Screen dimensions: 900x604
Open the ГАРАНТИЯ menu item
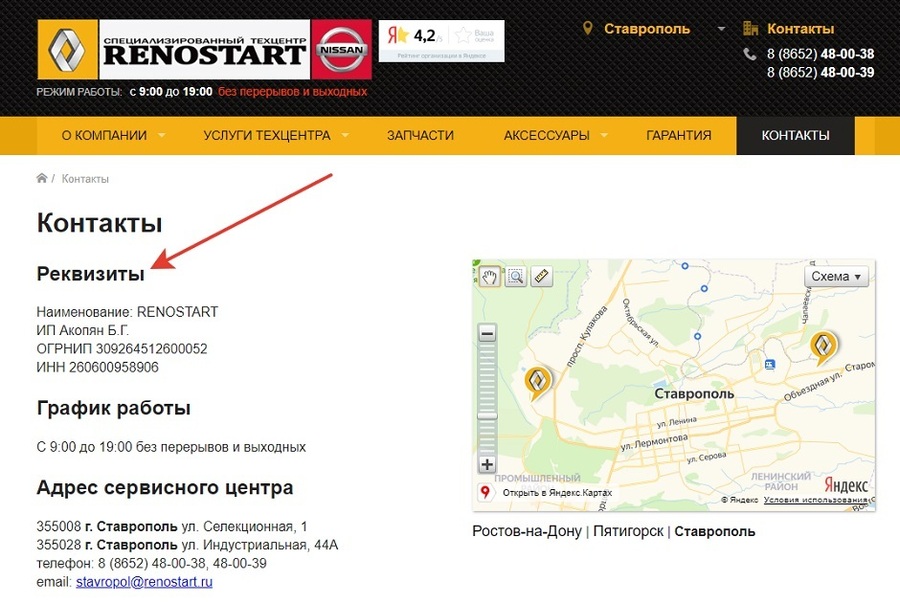click(678, 135)
